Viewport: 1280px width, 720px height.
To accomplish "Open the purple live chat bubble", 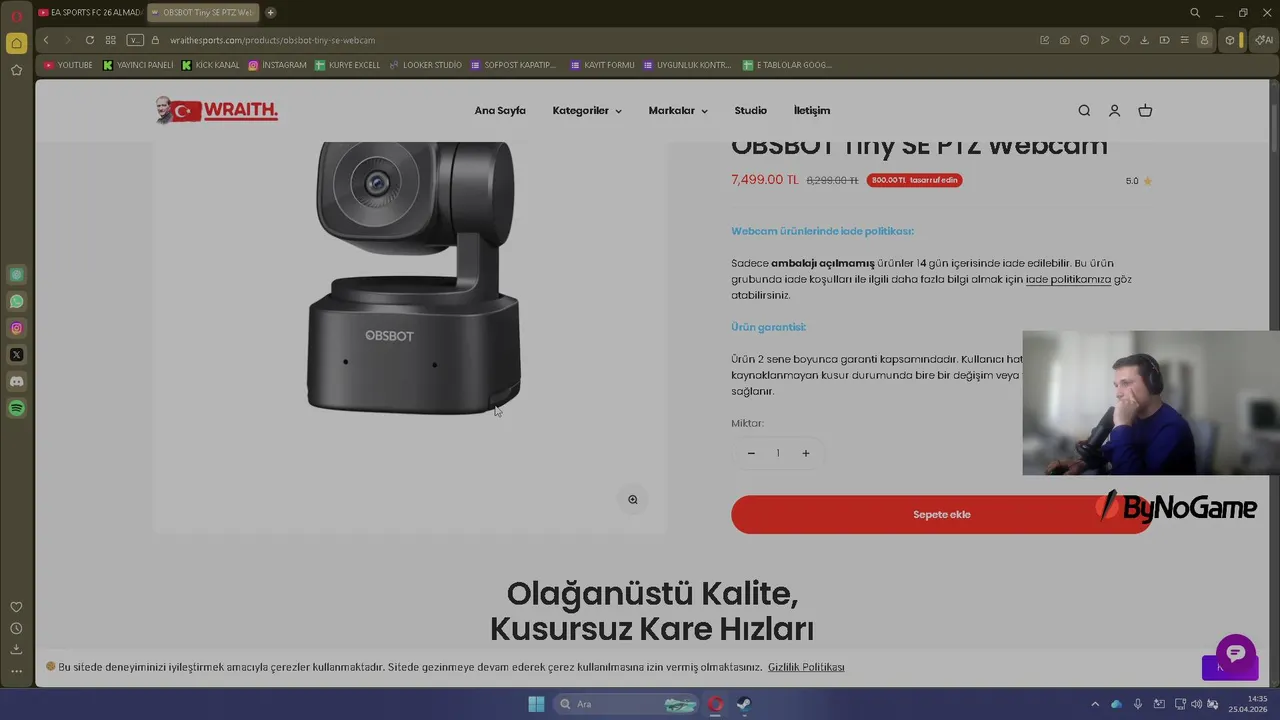I will pos(1235,653).
